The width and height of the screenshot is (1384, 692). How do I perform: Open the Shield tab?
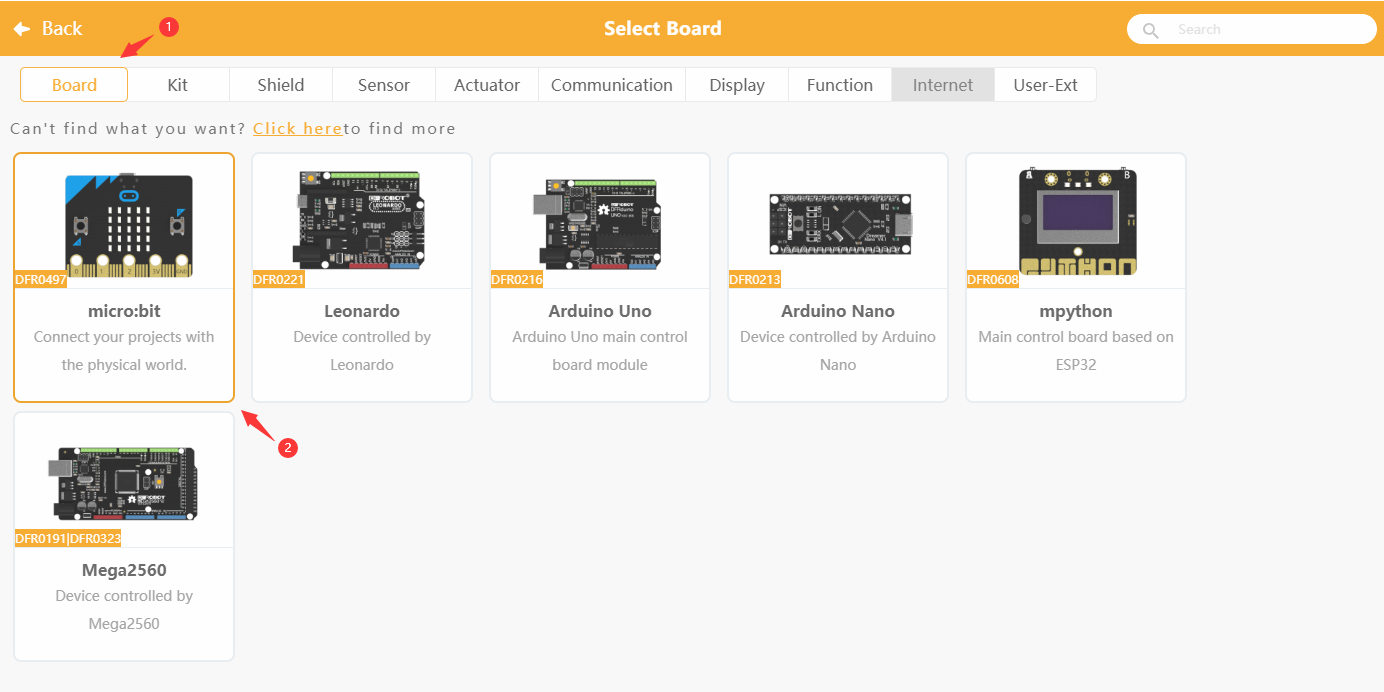[281, 85]
